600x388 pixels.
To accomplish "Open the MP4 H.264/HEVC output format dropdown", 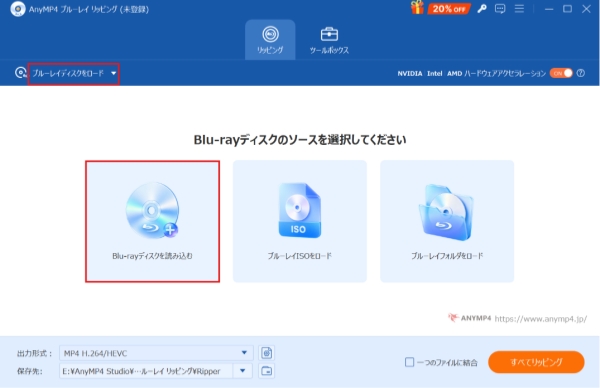I will pos(156,353).
